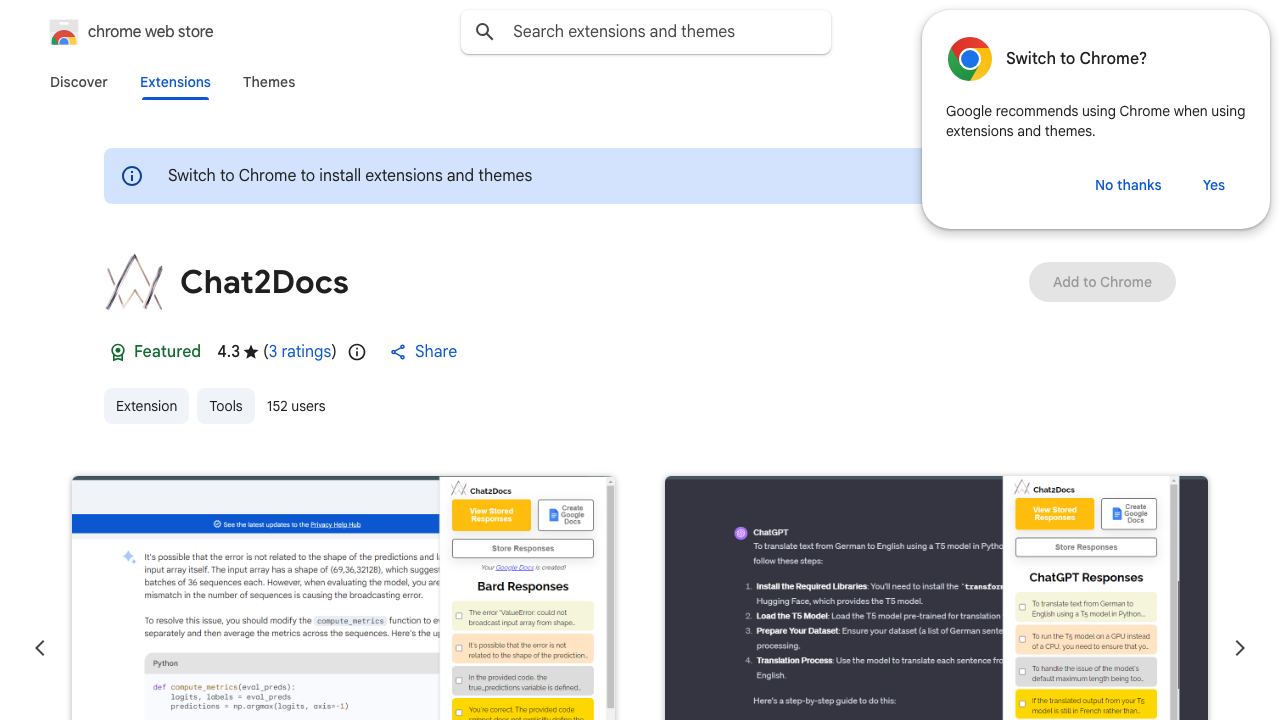This screenshot has height=720, width=1280.
Task: Go to next screenshot with right arrow
Action: [1240, 648]
